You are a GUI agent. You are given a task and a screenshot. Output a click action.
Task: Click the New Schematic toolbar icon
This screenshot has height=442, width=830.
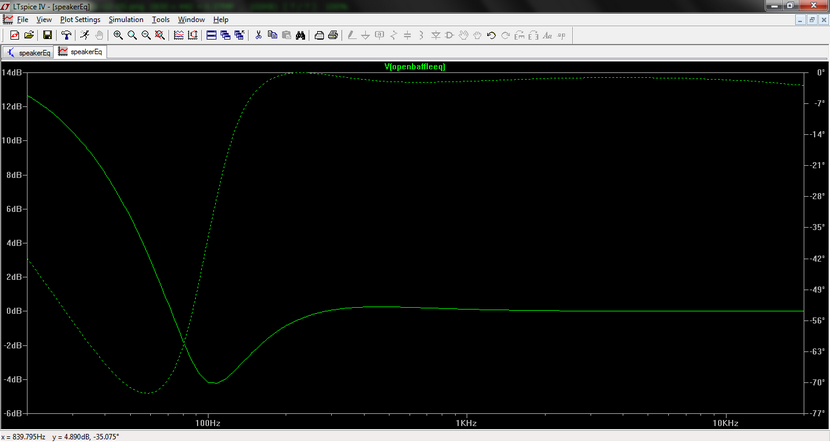(x=14, y=35)
